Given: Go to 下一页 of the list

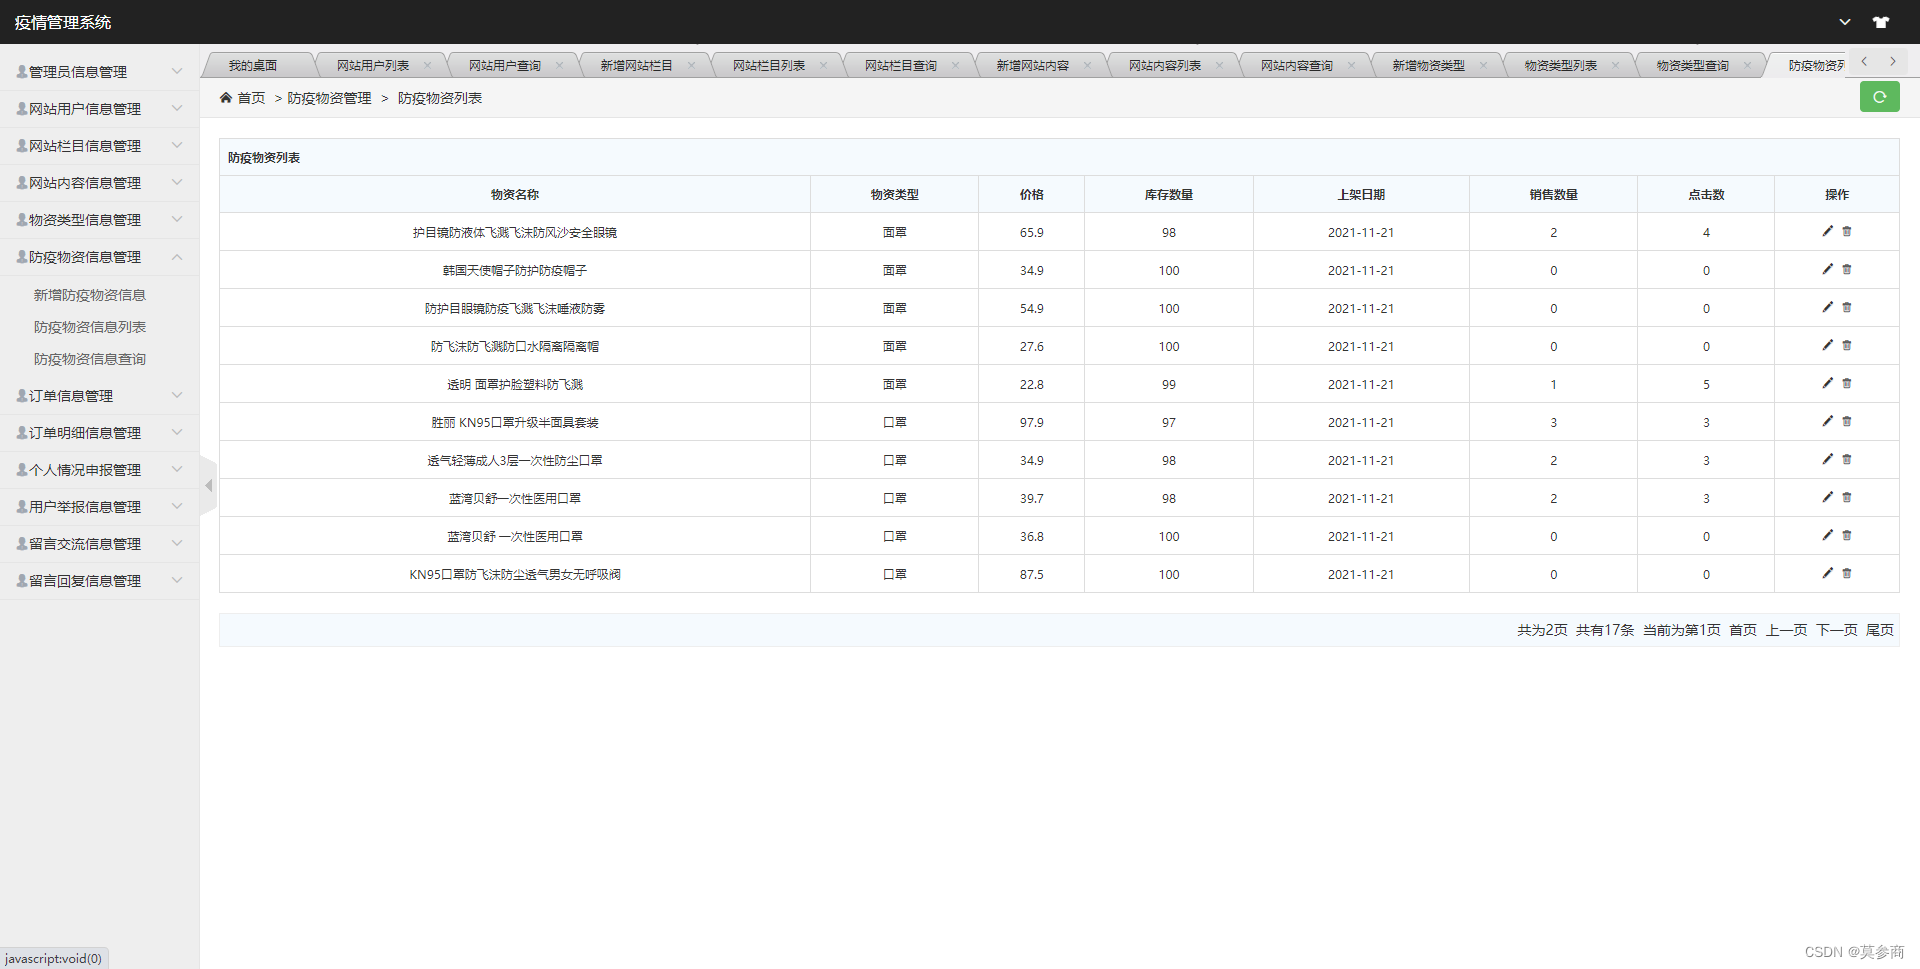Looking at the screenshot, I should pyautogui.click(x=1837, y=630).
